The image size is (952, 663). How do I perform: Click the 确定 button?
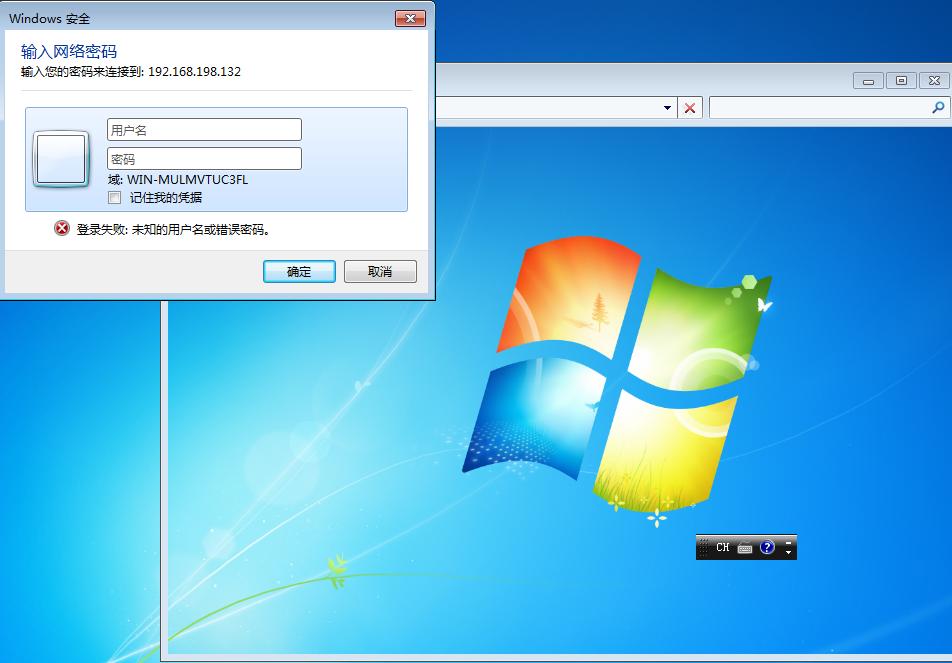pyautogui.click(x=298, y=271)
